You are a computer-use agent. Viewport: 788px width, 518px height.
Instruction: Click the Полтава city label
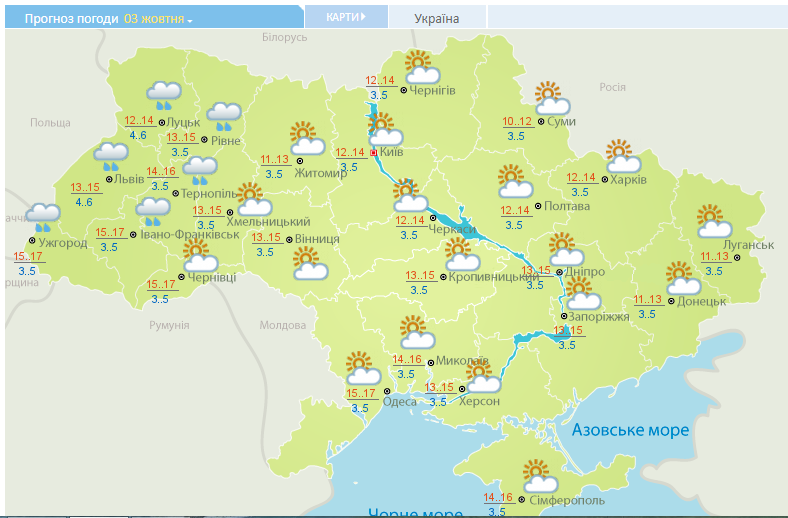coord(567,207)
